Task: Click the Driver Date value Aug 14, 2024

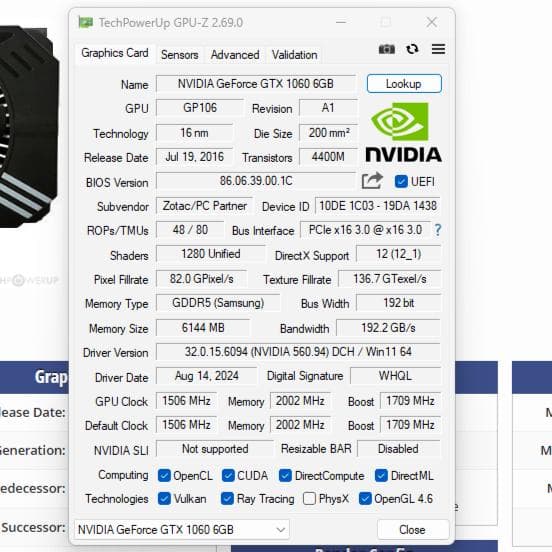Action: pos(207,376)
